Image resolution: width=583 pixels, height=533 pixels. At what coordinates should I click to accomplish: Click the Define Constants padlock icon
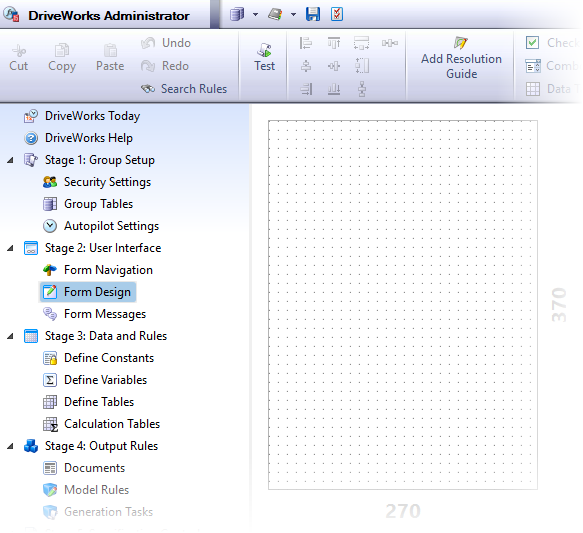(50, 358)
